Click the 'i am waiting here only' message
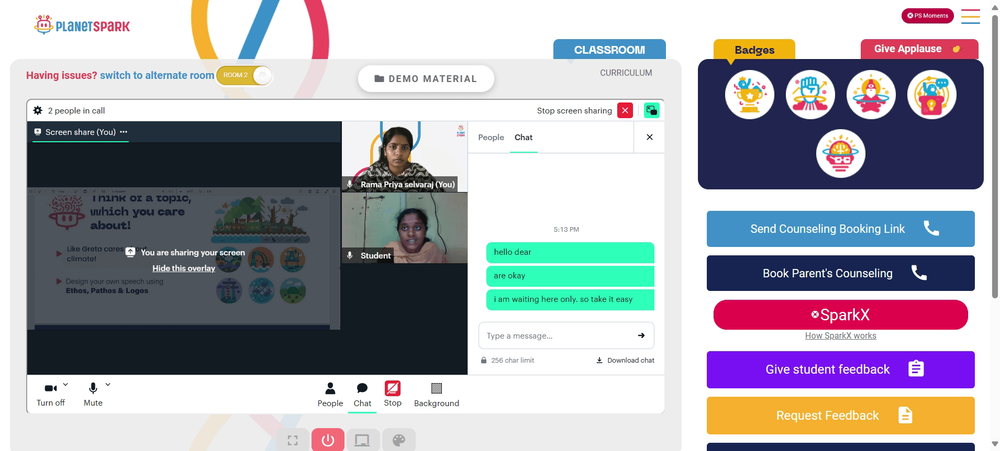 (x=570, y=299)
